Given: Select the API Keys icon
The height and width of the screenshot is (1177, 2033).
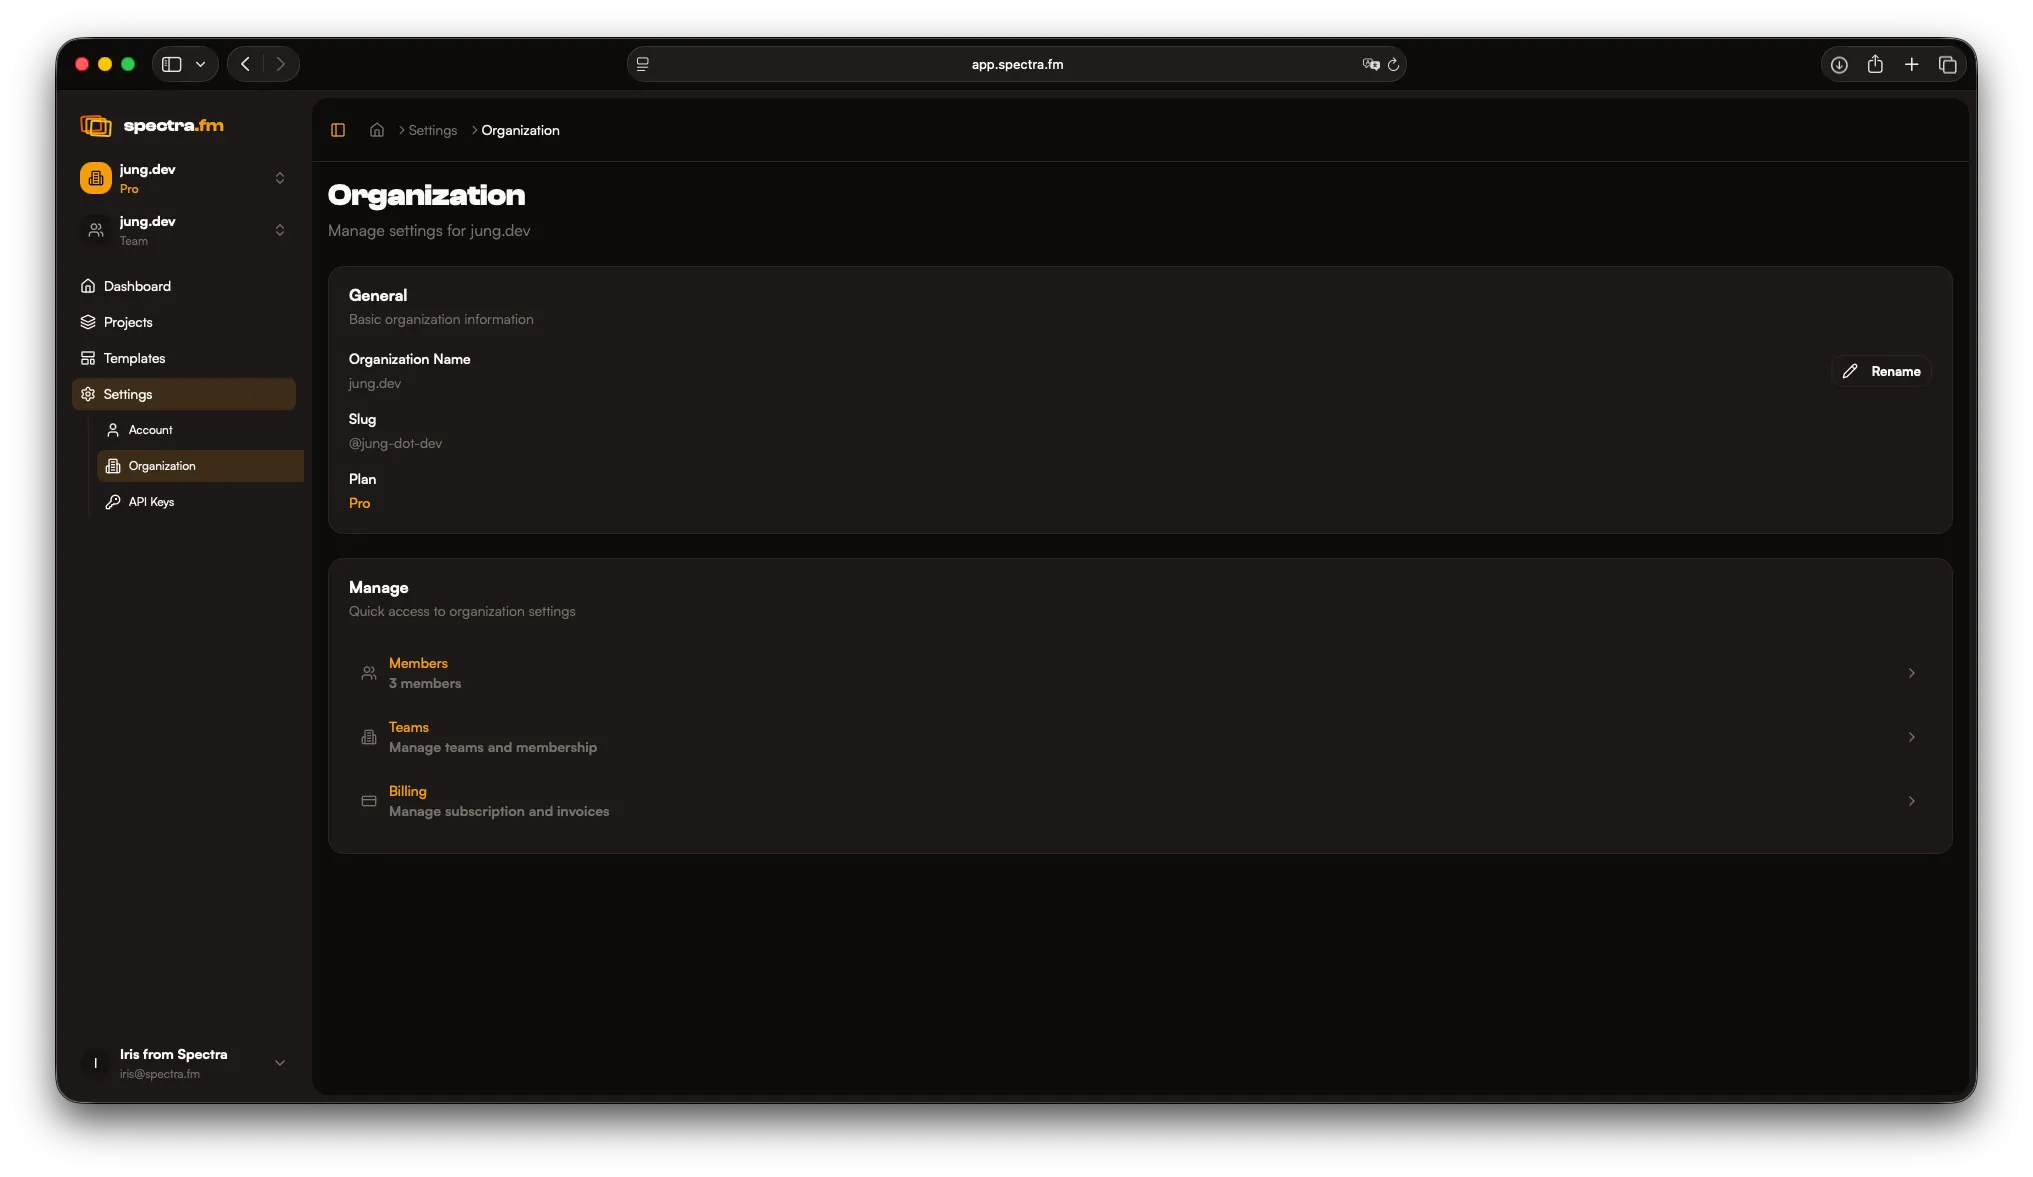Looking at the screenshot, I should [x=113, y=502].
